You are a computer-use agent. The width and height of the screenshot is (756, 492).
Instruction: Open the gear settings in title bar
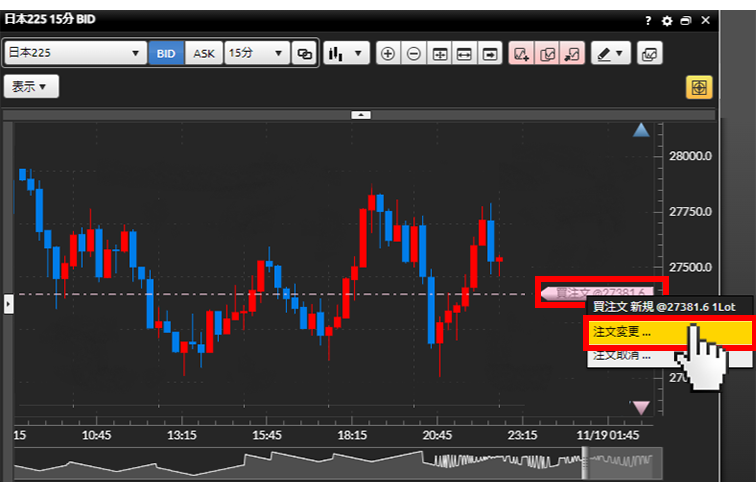667,21
